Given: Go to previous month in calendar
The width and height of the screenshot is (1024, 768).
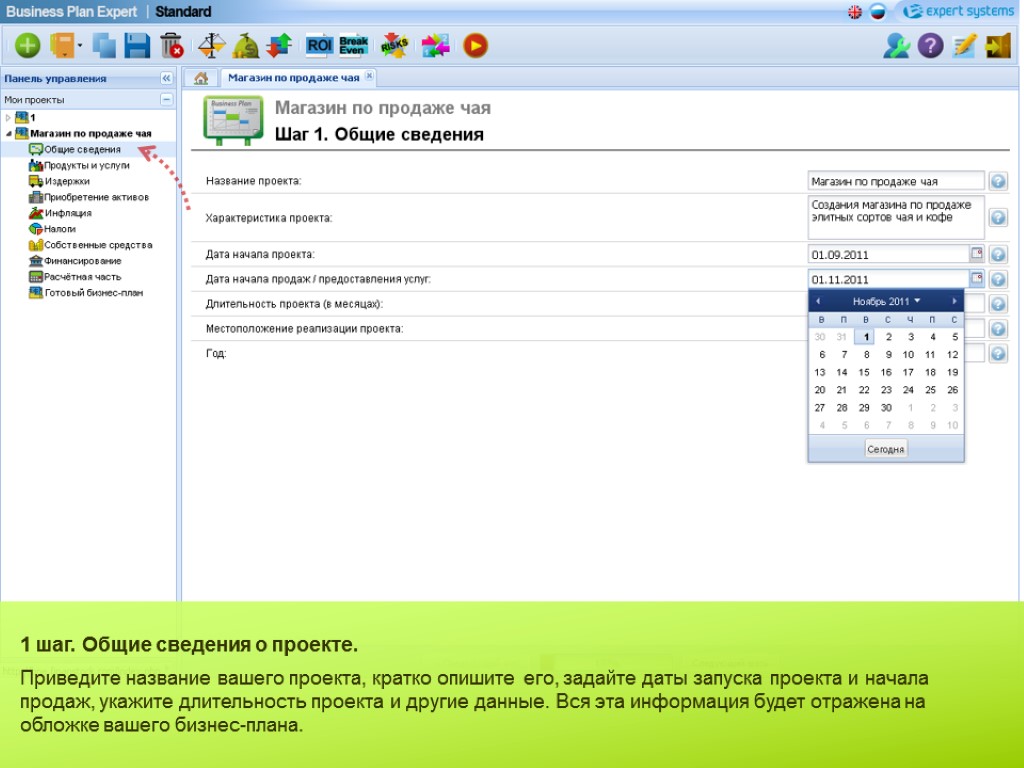Looking at the screenshot, I should tap(818, 301).
